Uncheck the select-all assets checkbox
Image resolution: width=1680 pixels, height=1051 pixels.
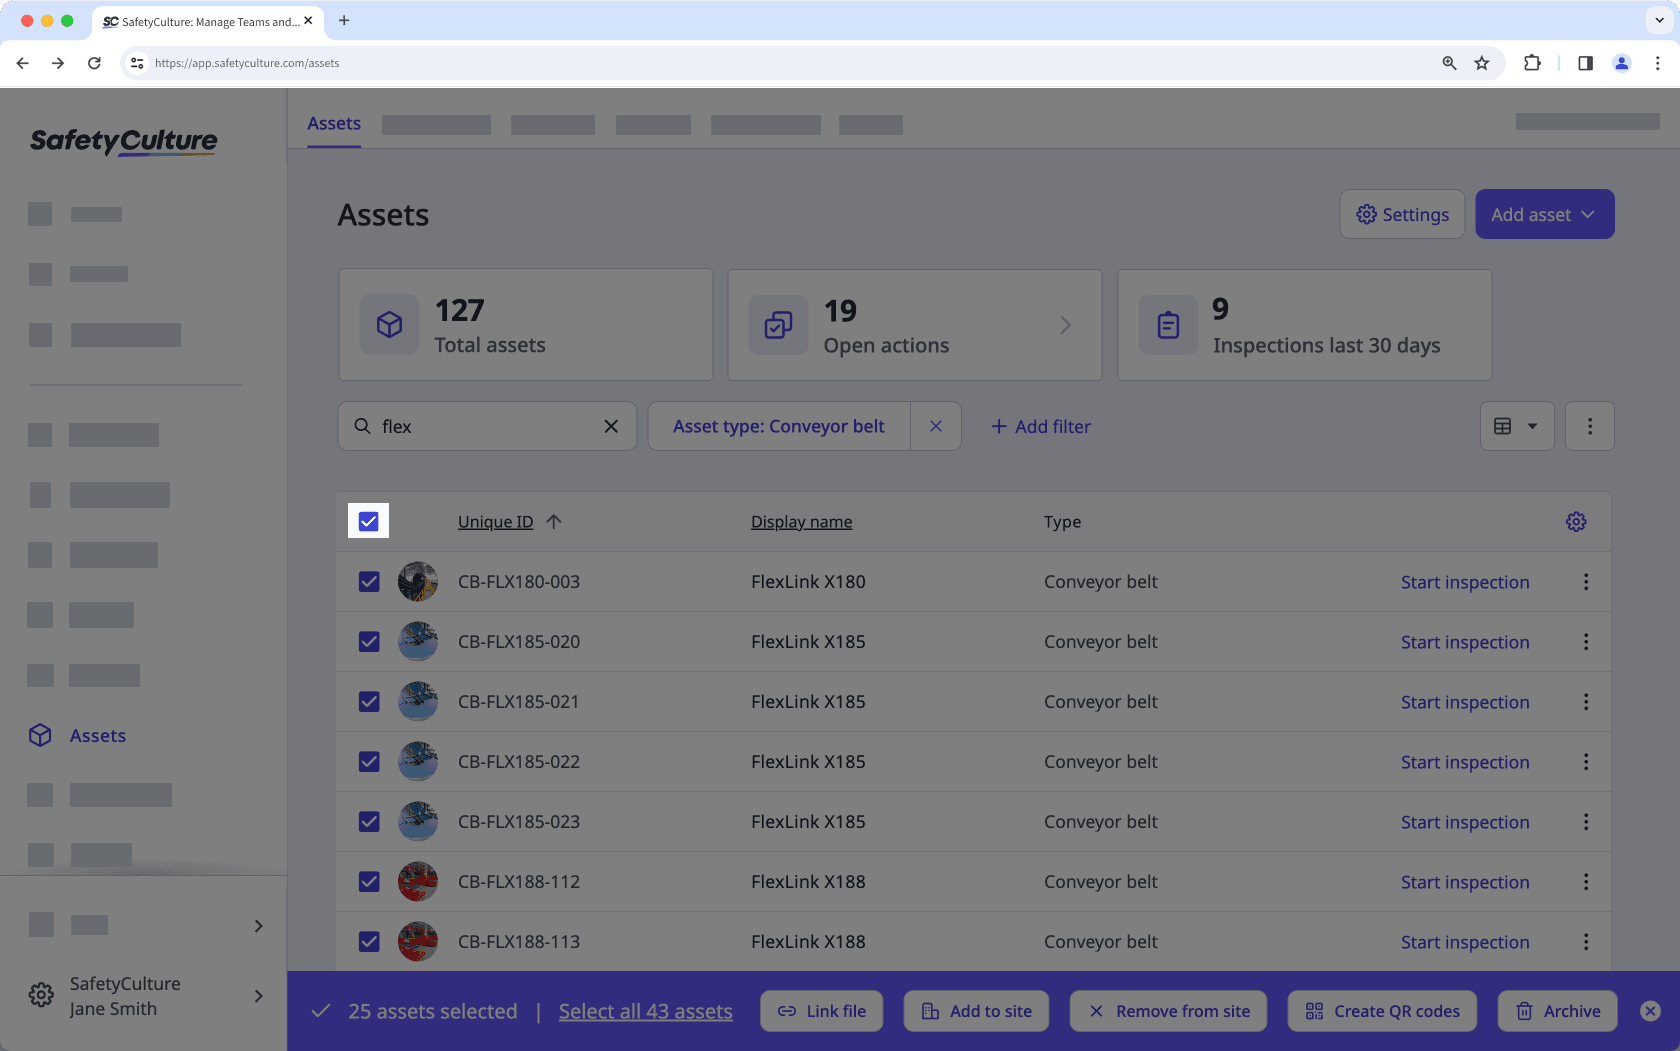pos(369,521)
